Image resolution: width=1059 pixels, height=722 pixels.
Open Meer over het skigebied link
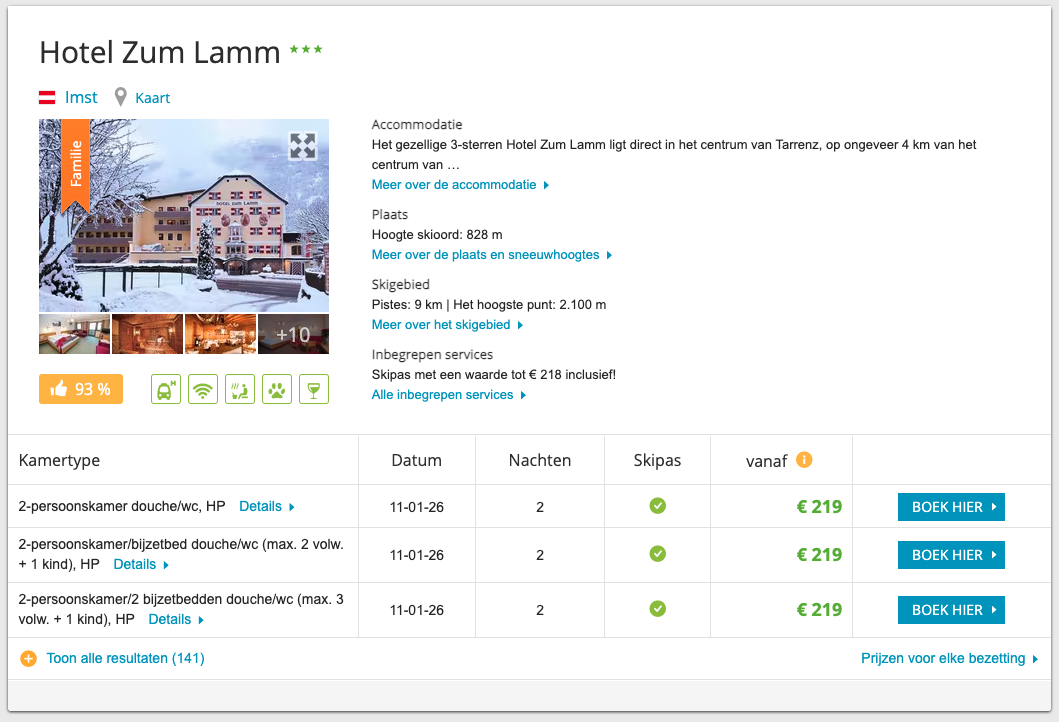point(446,325)
